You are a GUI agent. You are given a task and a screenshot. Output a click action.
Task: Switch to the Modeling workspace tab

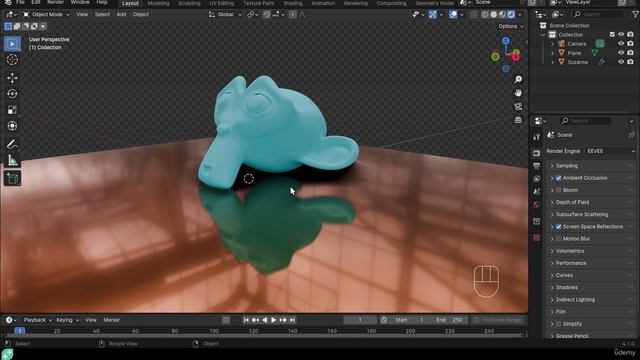tap(158, 3)
